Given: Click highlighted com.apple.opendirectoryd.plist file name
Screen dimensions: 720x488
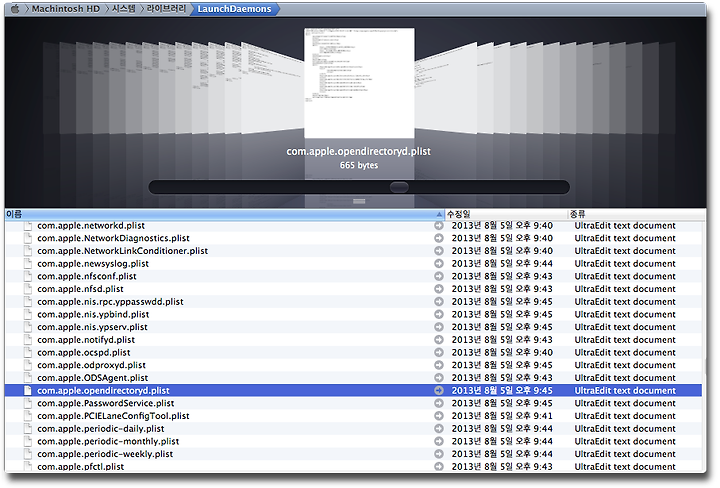Looking at the screenshot, I should (103, 390).
